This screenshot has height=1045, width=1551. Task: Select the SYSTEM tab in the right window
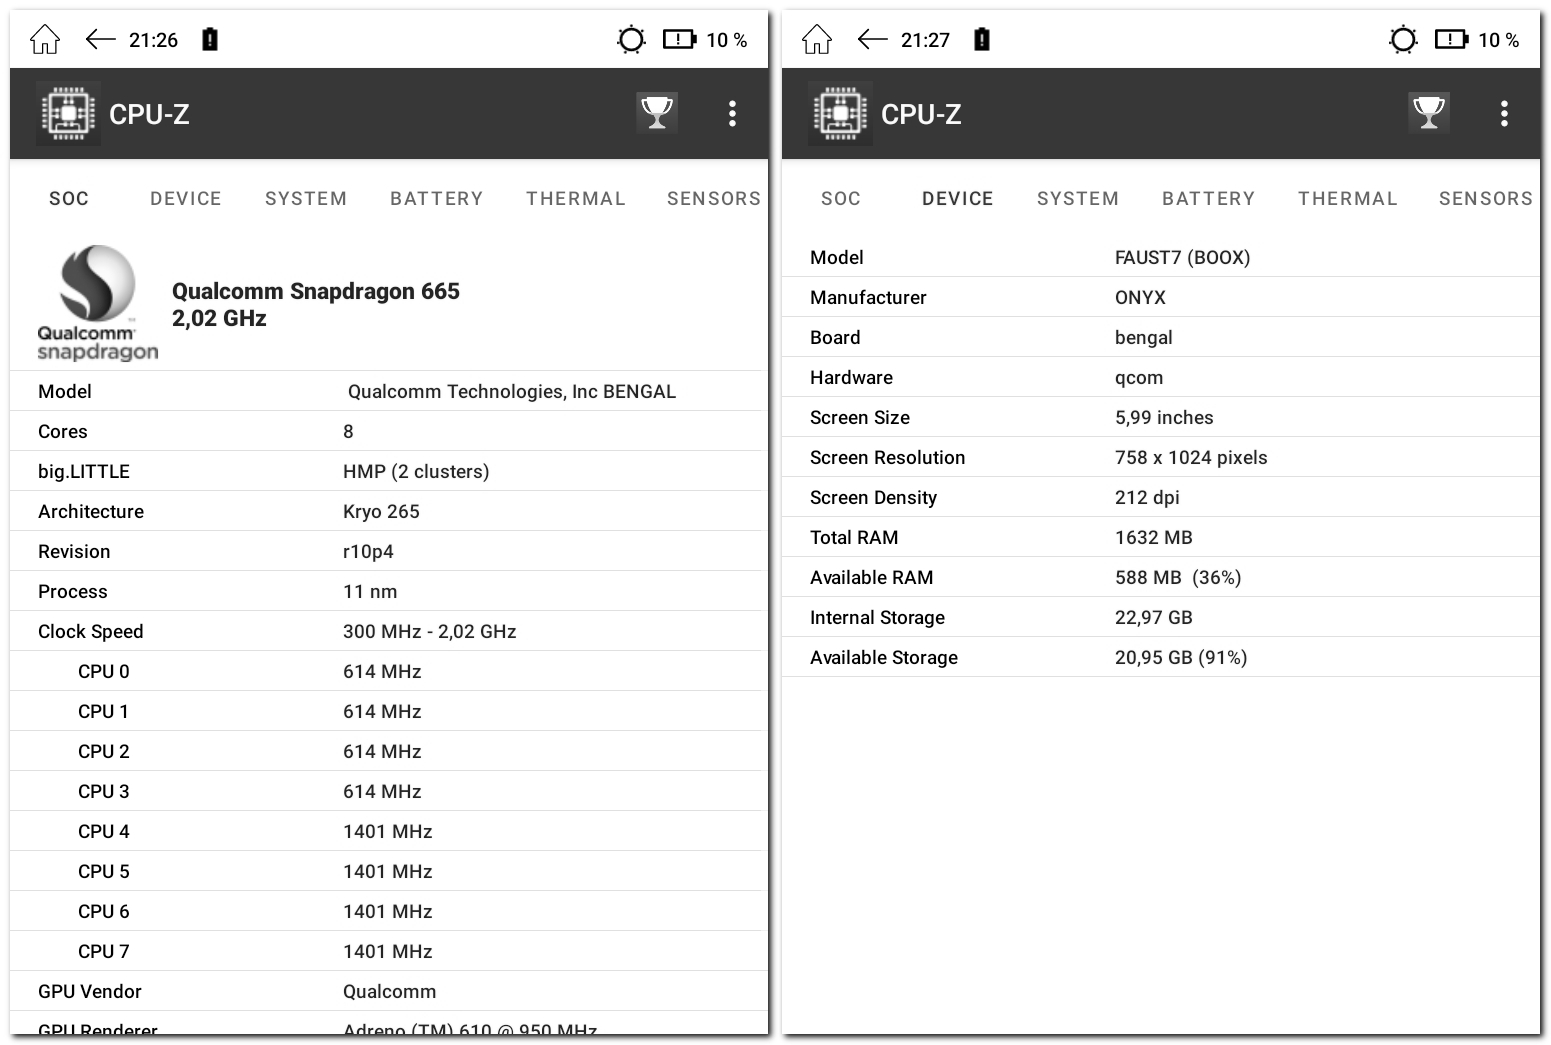[x=1078, y=199]
